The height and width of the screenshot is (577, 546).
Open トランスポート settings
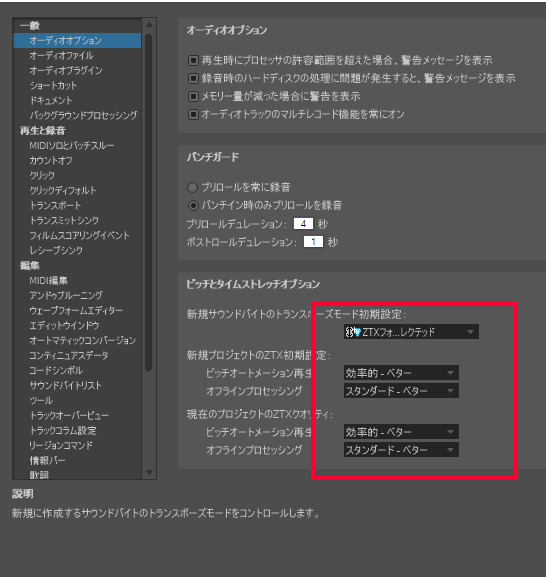pyautogui.click(x=55, y=205)
